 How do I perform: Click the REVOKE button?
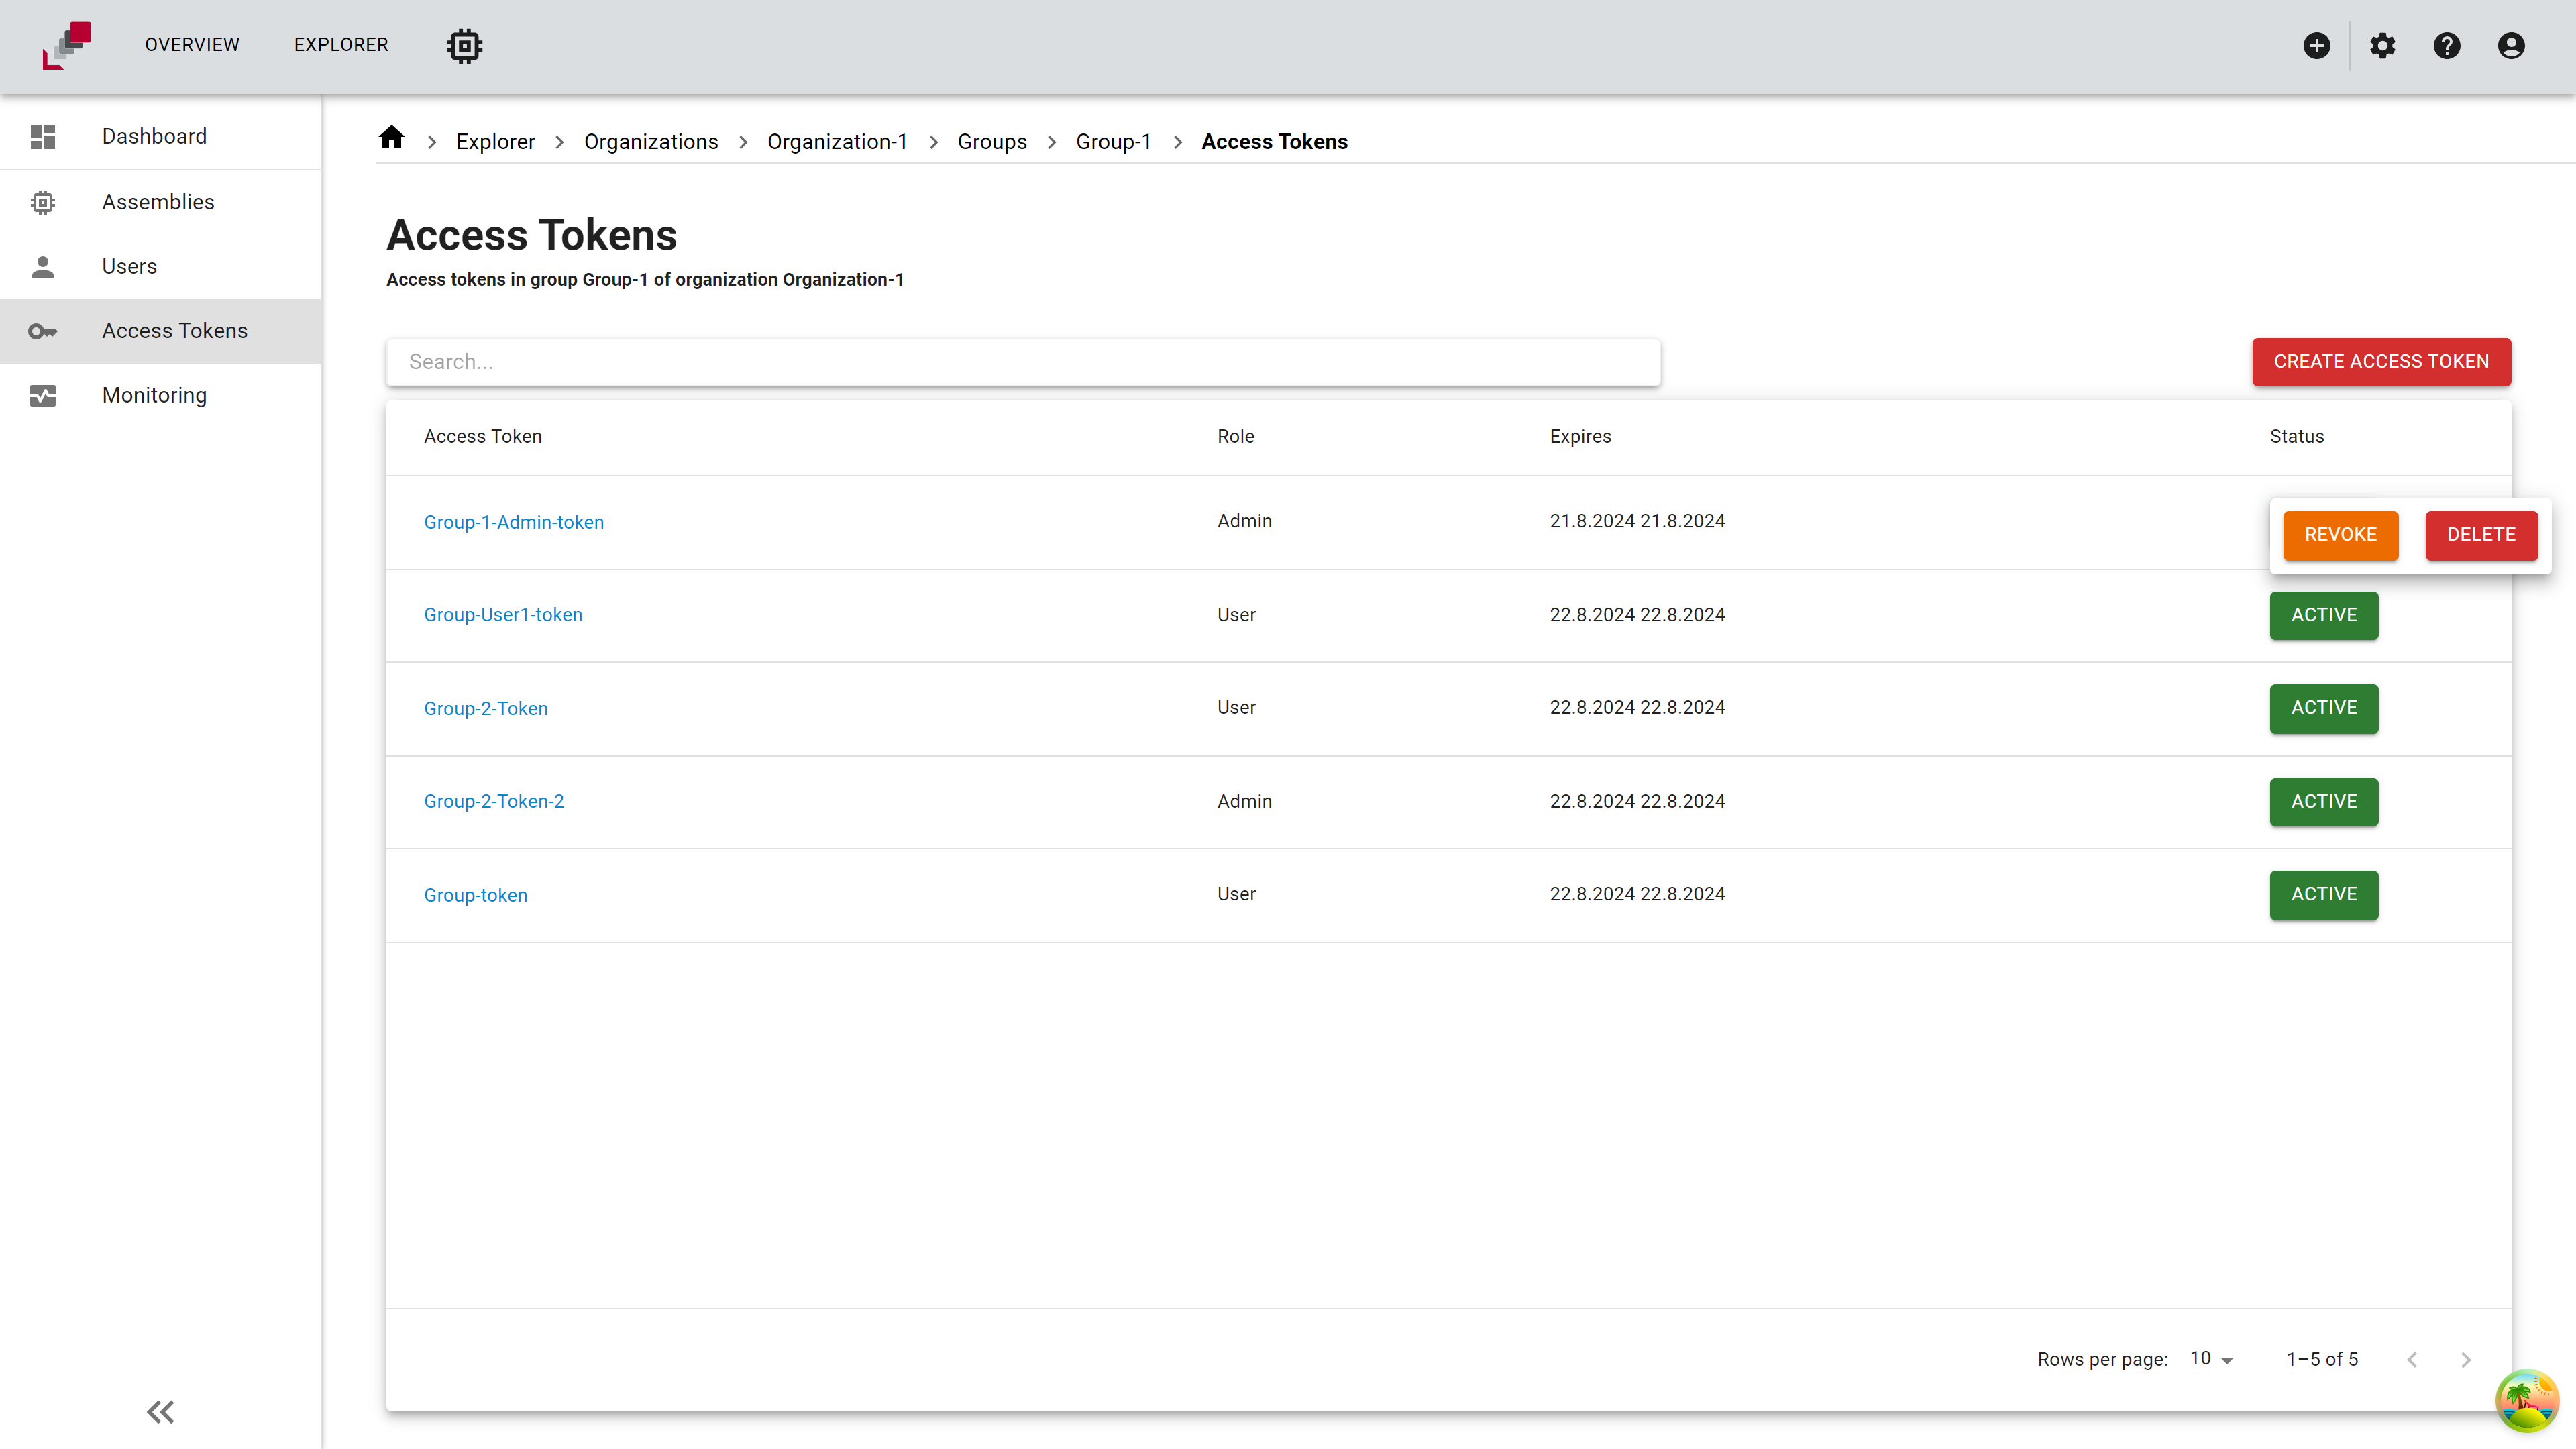2340,535
